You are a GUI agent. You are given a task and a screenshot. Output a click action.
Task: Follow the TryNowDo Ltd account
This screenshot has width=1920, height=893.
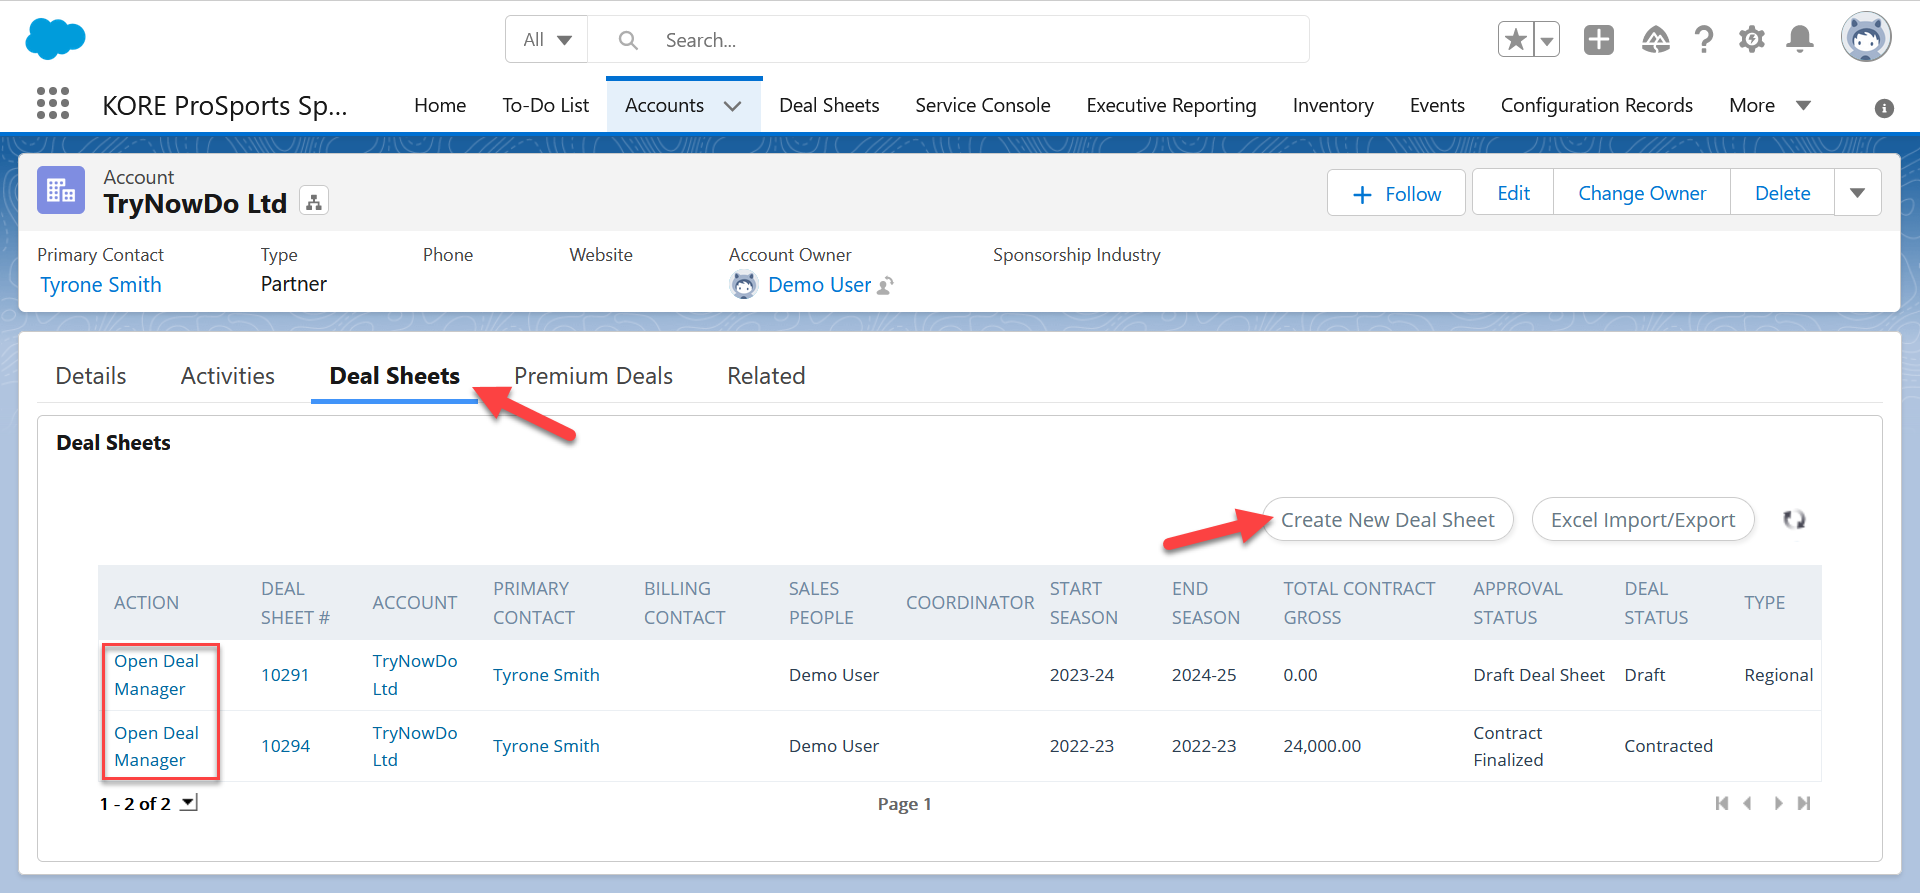point(1396,193)
